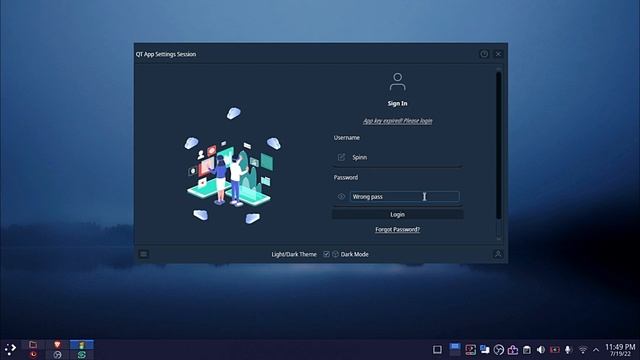Open the KDE application launcher

pos(10,349)
